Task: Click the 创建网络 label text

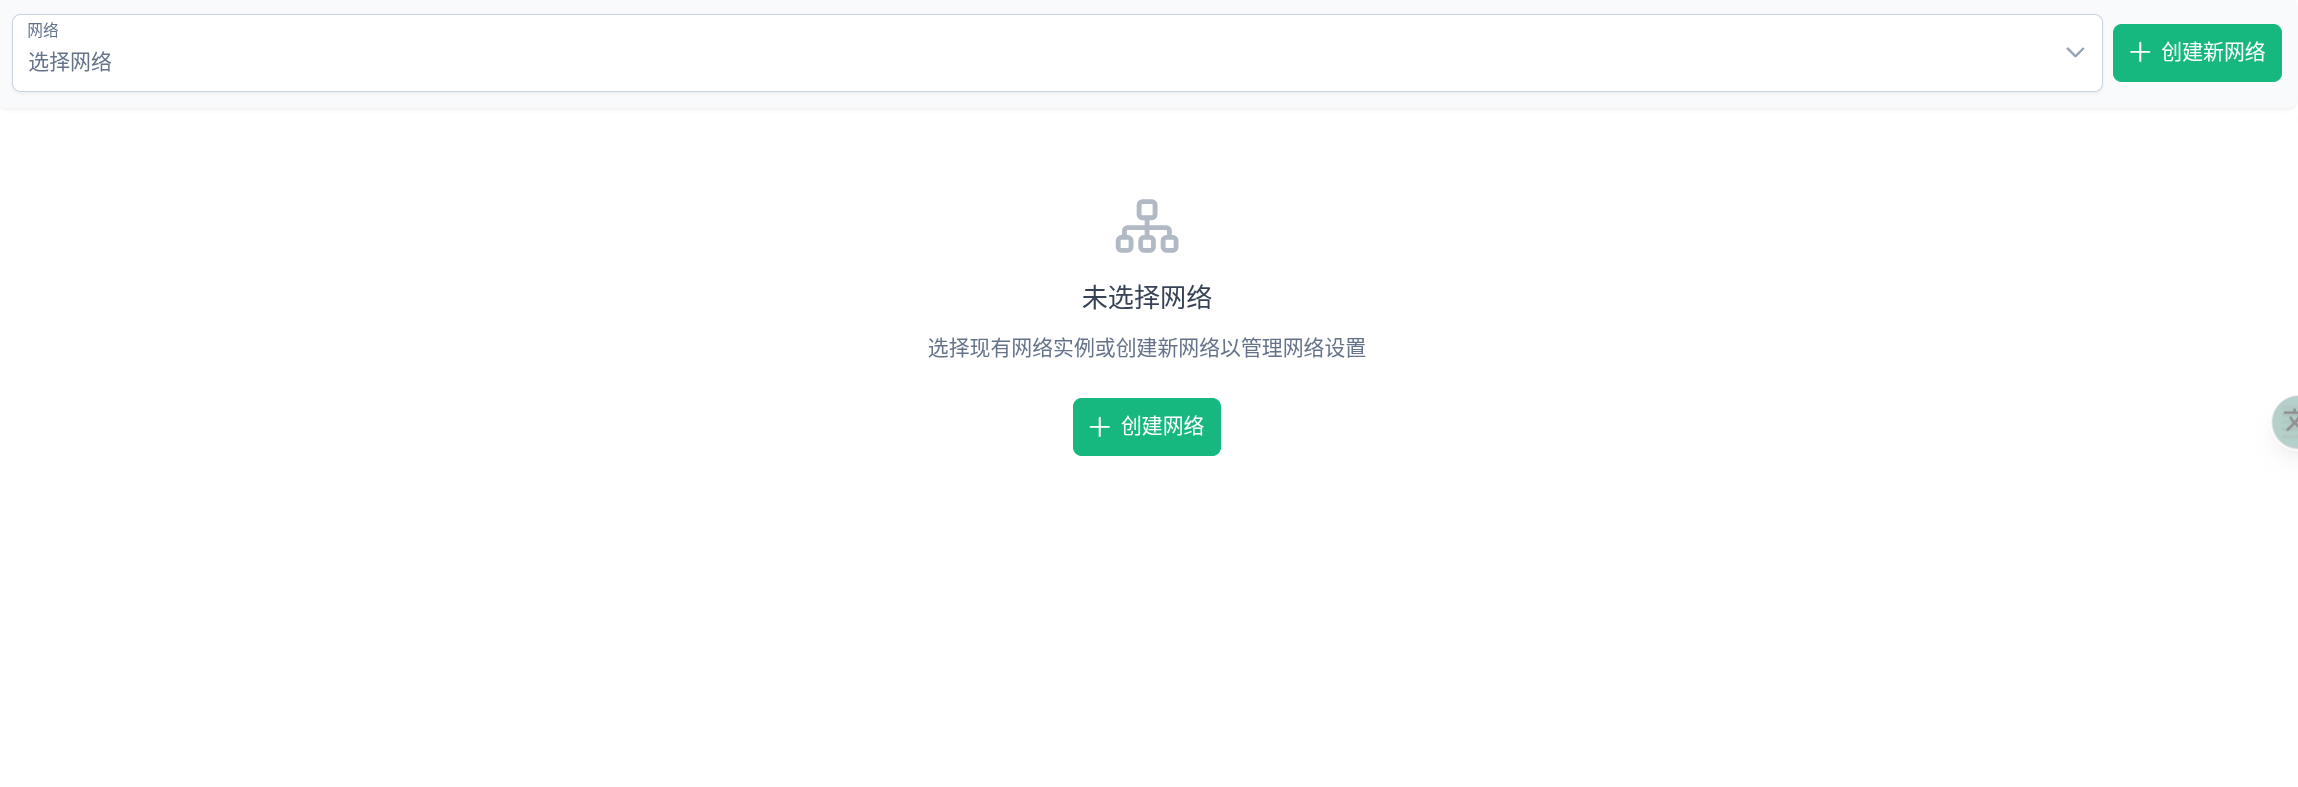Action: click(x=1162, y=427)
